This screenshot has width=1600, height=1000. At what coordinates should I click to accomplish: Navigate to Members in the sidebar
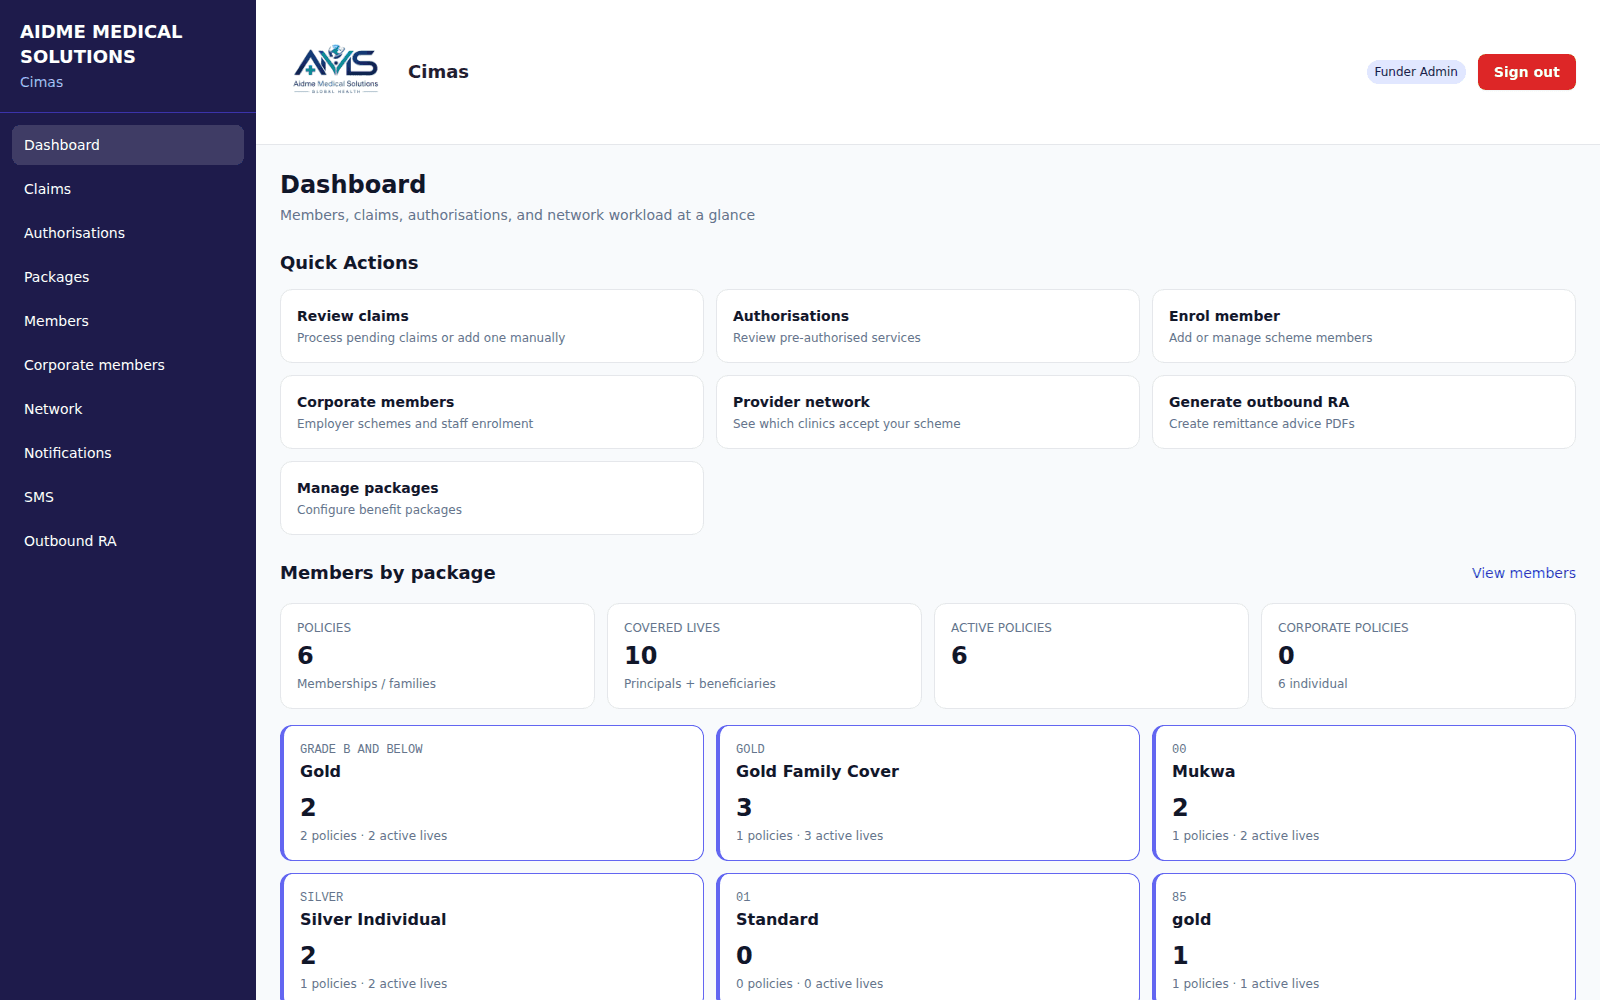[128, 321]
